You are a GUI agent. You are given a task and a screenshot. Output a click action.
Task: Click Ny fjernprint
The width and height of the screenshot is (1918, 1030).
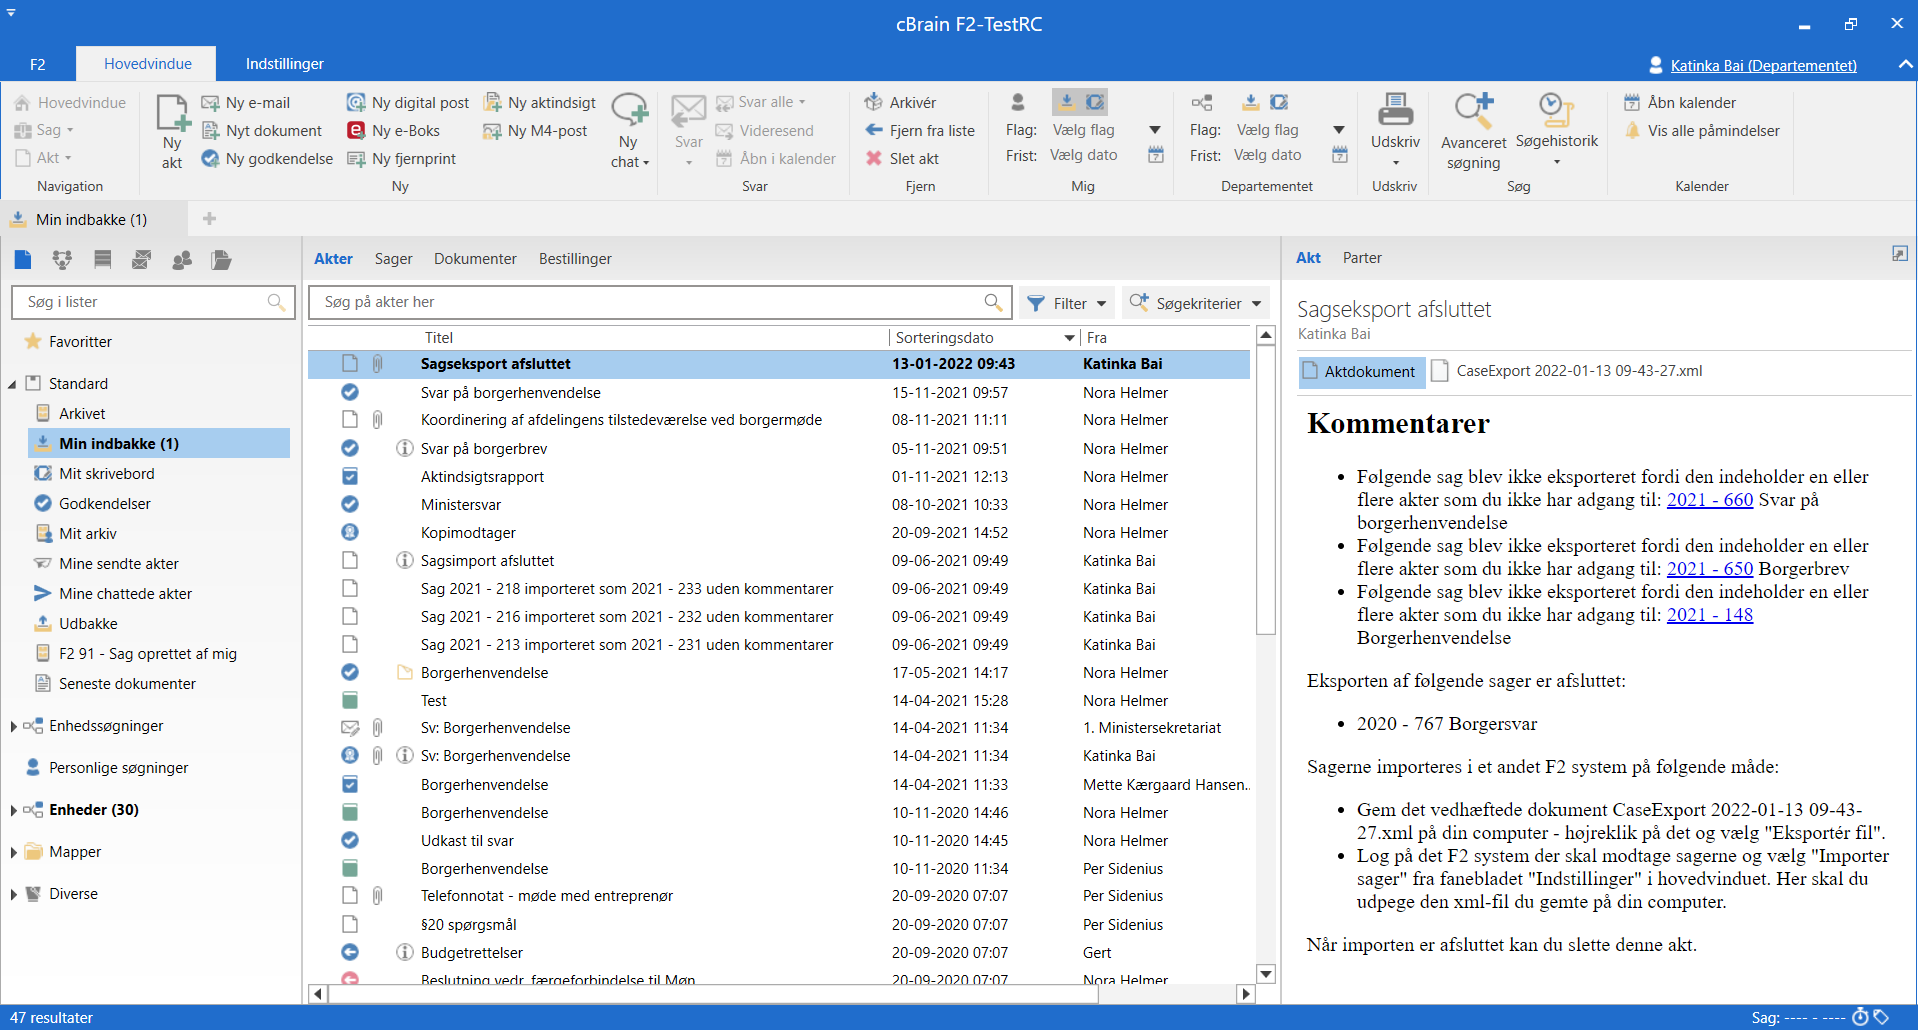402,159
